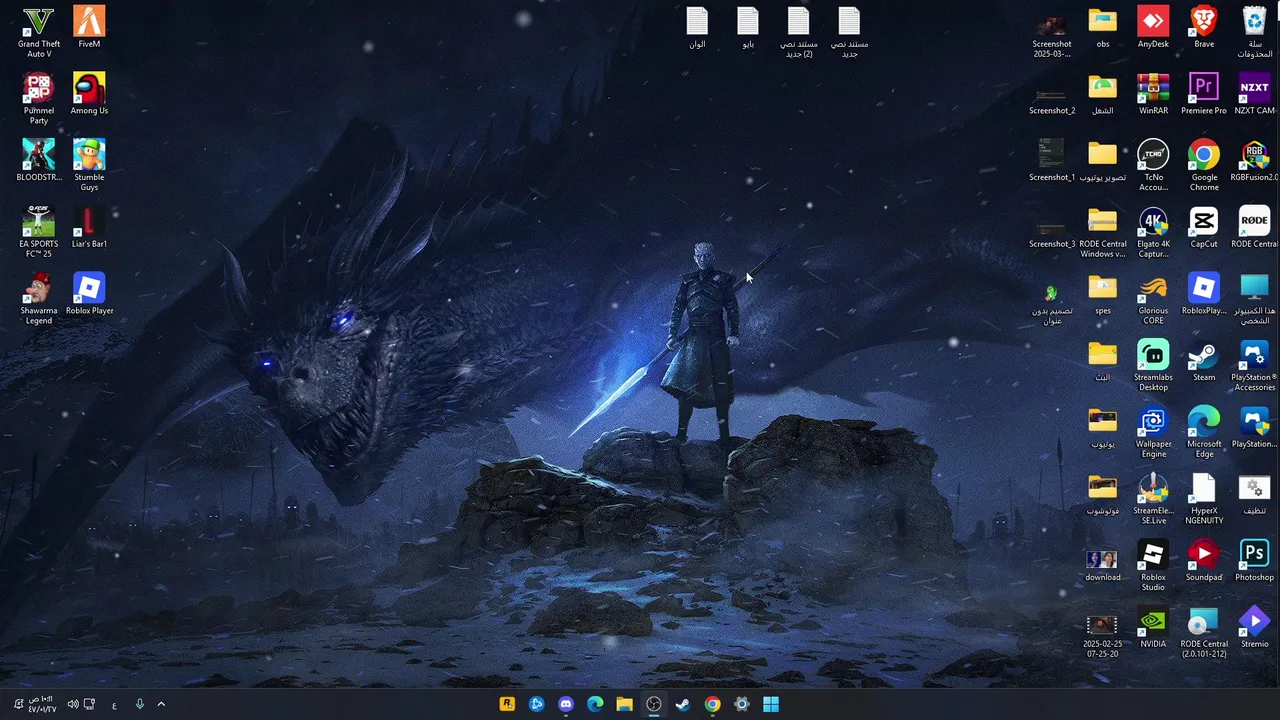Launch Google Chrome desktop shortcut

click(1204, 165)
